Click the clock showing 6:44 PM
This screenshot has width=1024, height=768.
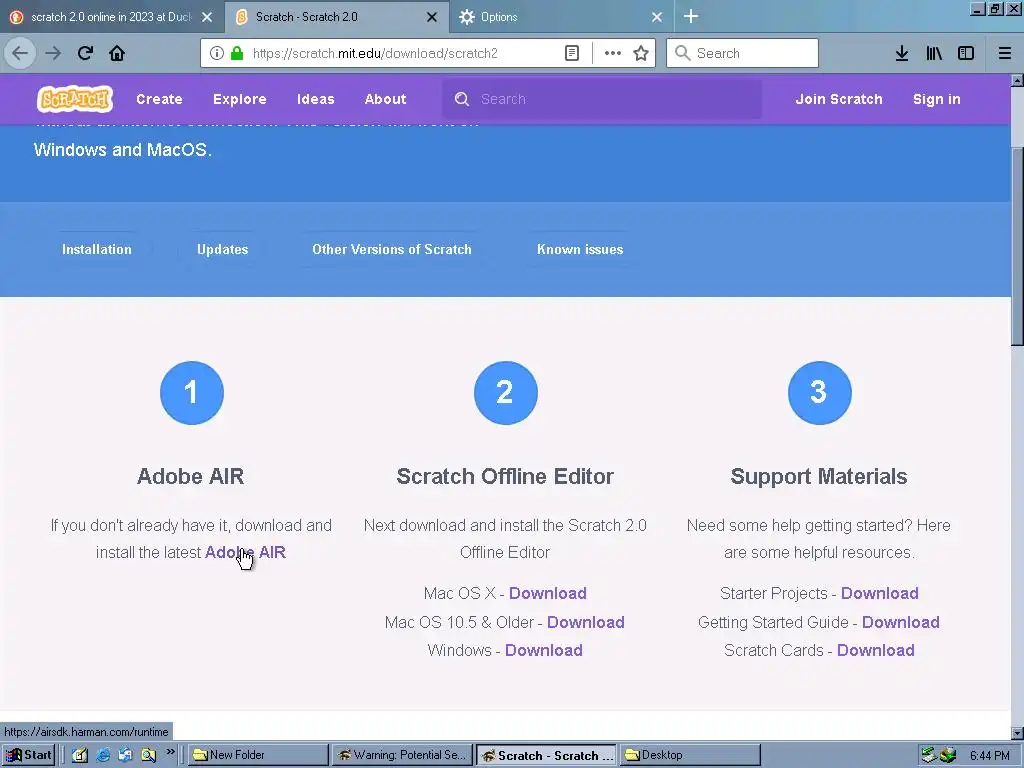(x=989, y=756)
